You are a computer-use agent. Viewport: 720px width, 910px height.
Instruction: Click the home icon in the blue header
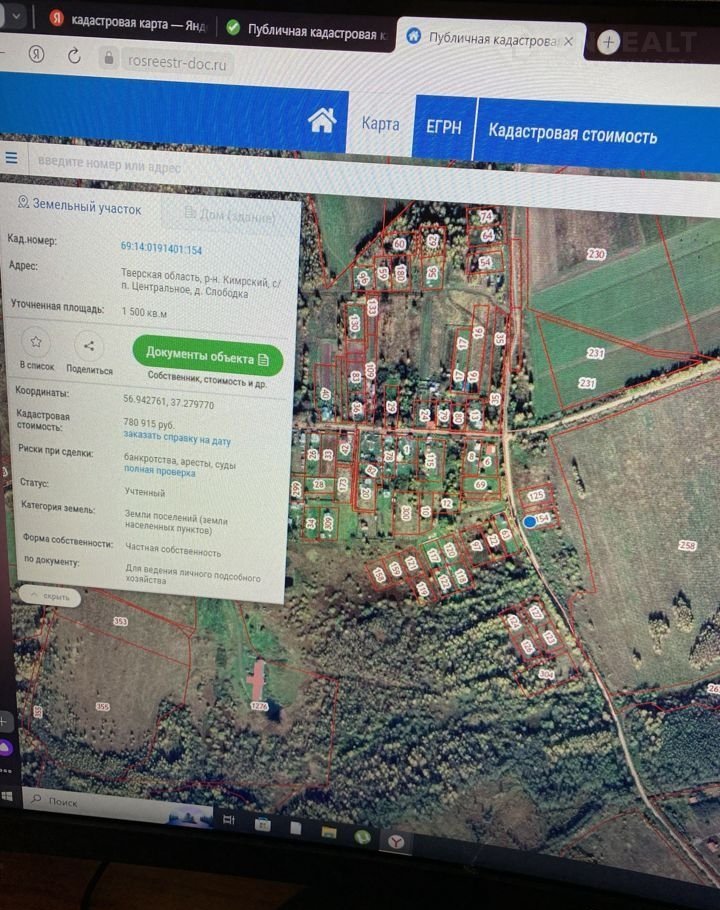[x=322, y=121]
